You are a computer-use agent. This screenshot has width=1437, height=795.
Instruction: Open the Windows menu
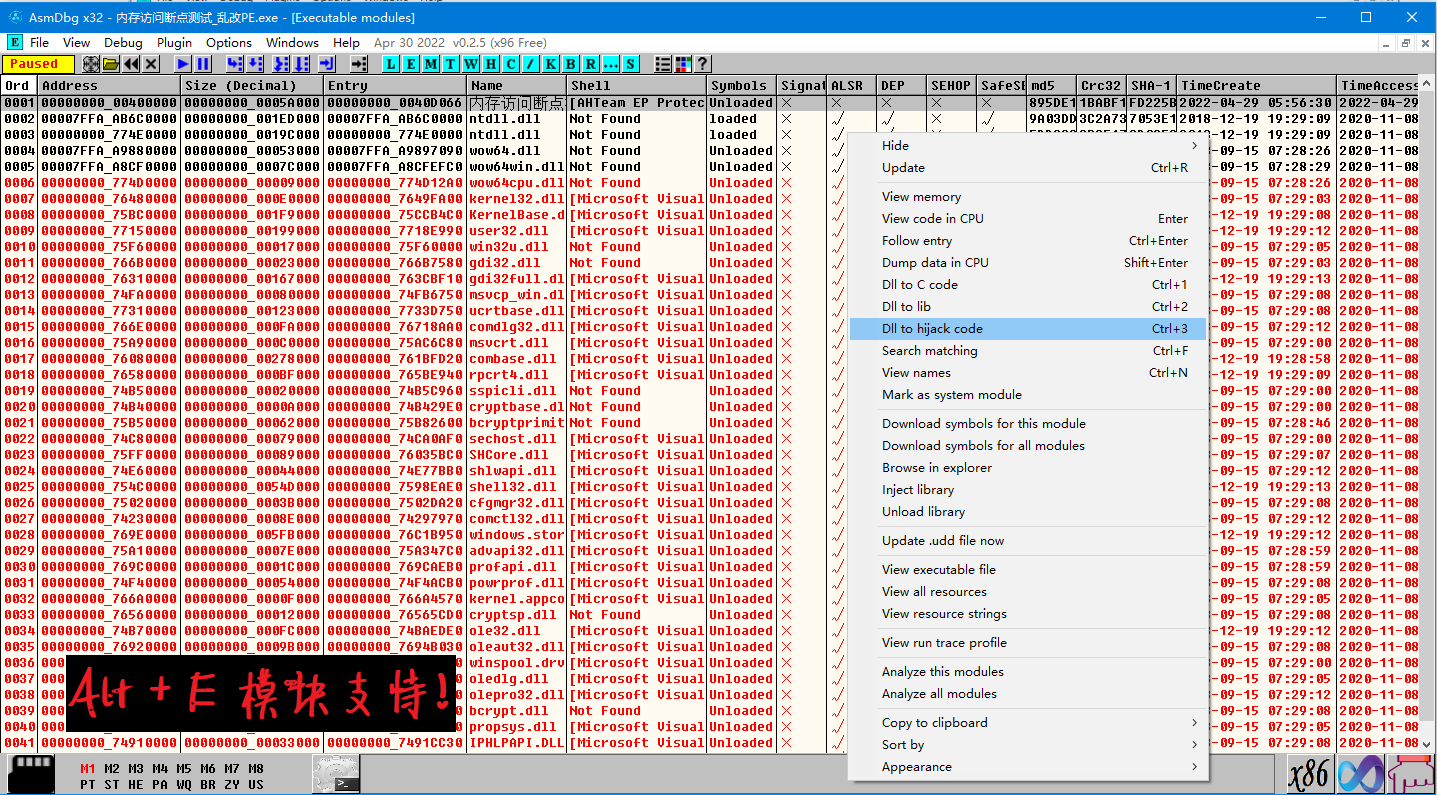pos(292,43)
